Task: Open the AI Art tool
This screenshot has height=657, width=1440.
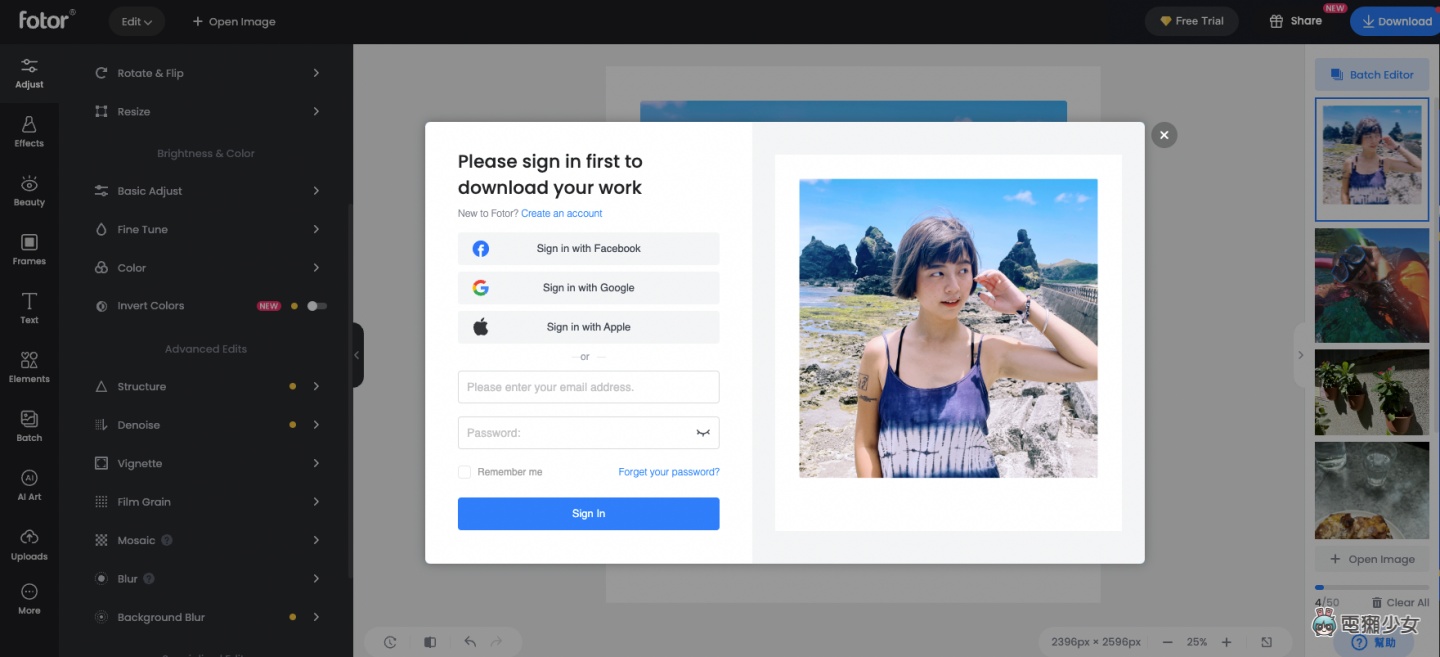Action: pos(29,484)
